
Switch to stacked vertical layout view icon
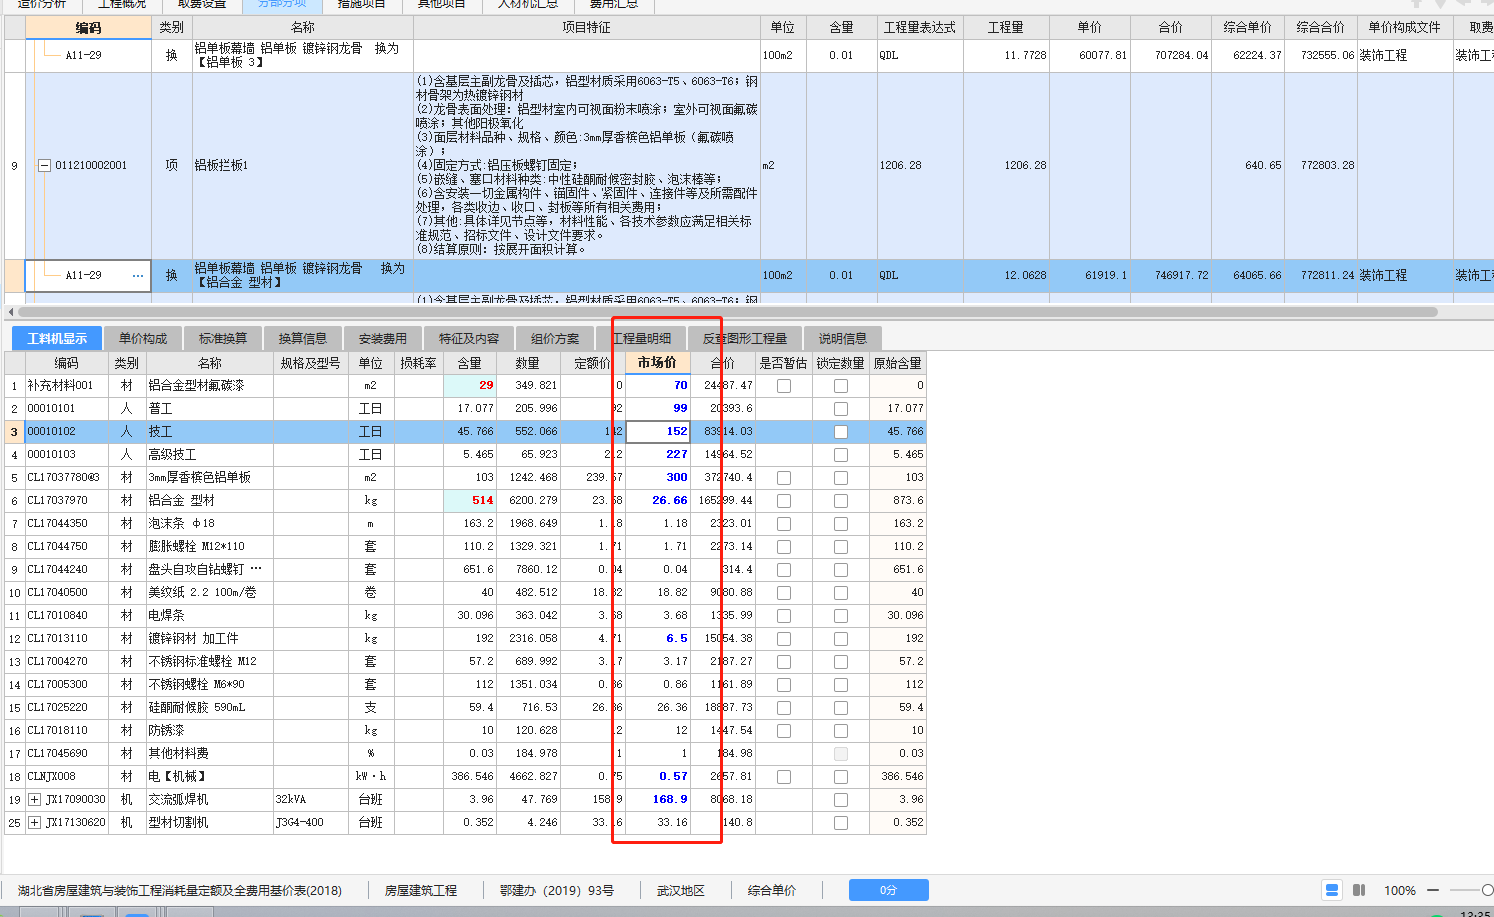click(x=1331, y=890)
